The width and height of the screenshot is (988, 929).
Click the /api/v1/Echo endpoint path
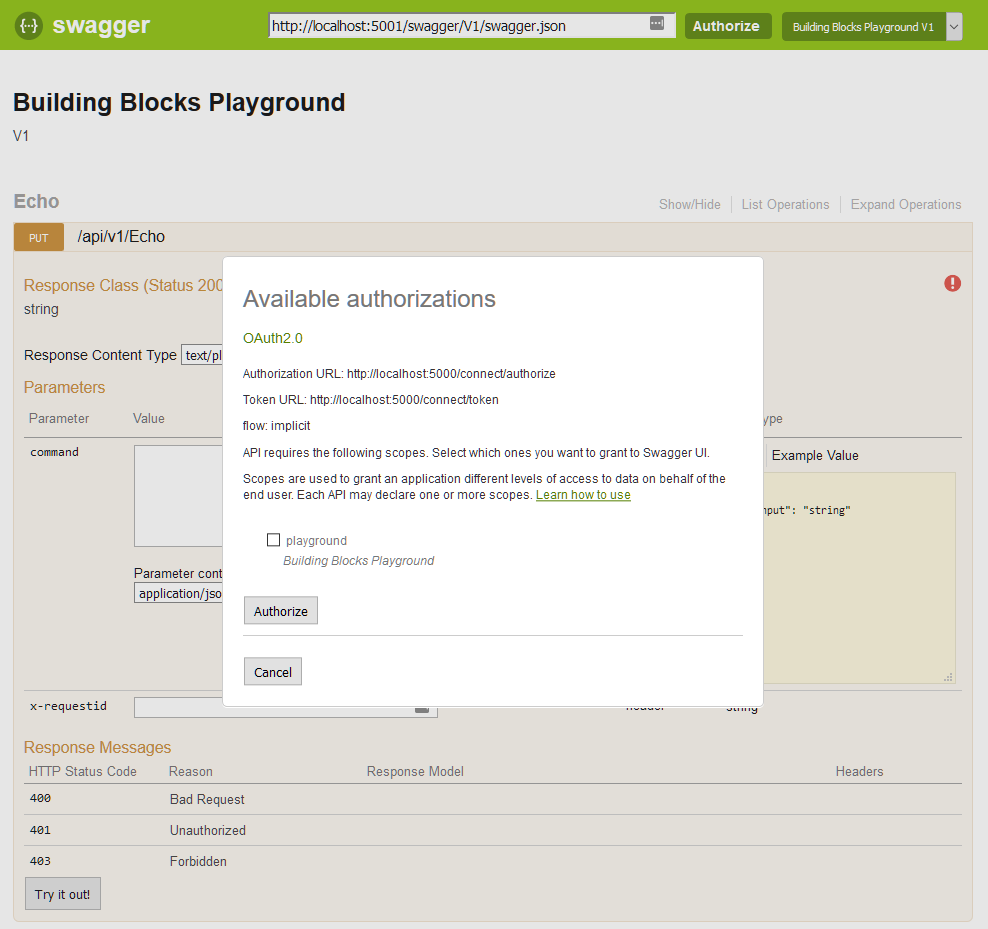click(x=121, y=237)
